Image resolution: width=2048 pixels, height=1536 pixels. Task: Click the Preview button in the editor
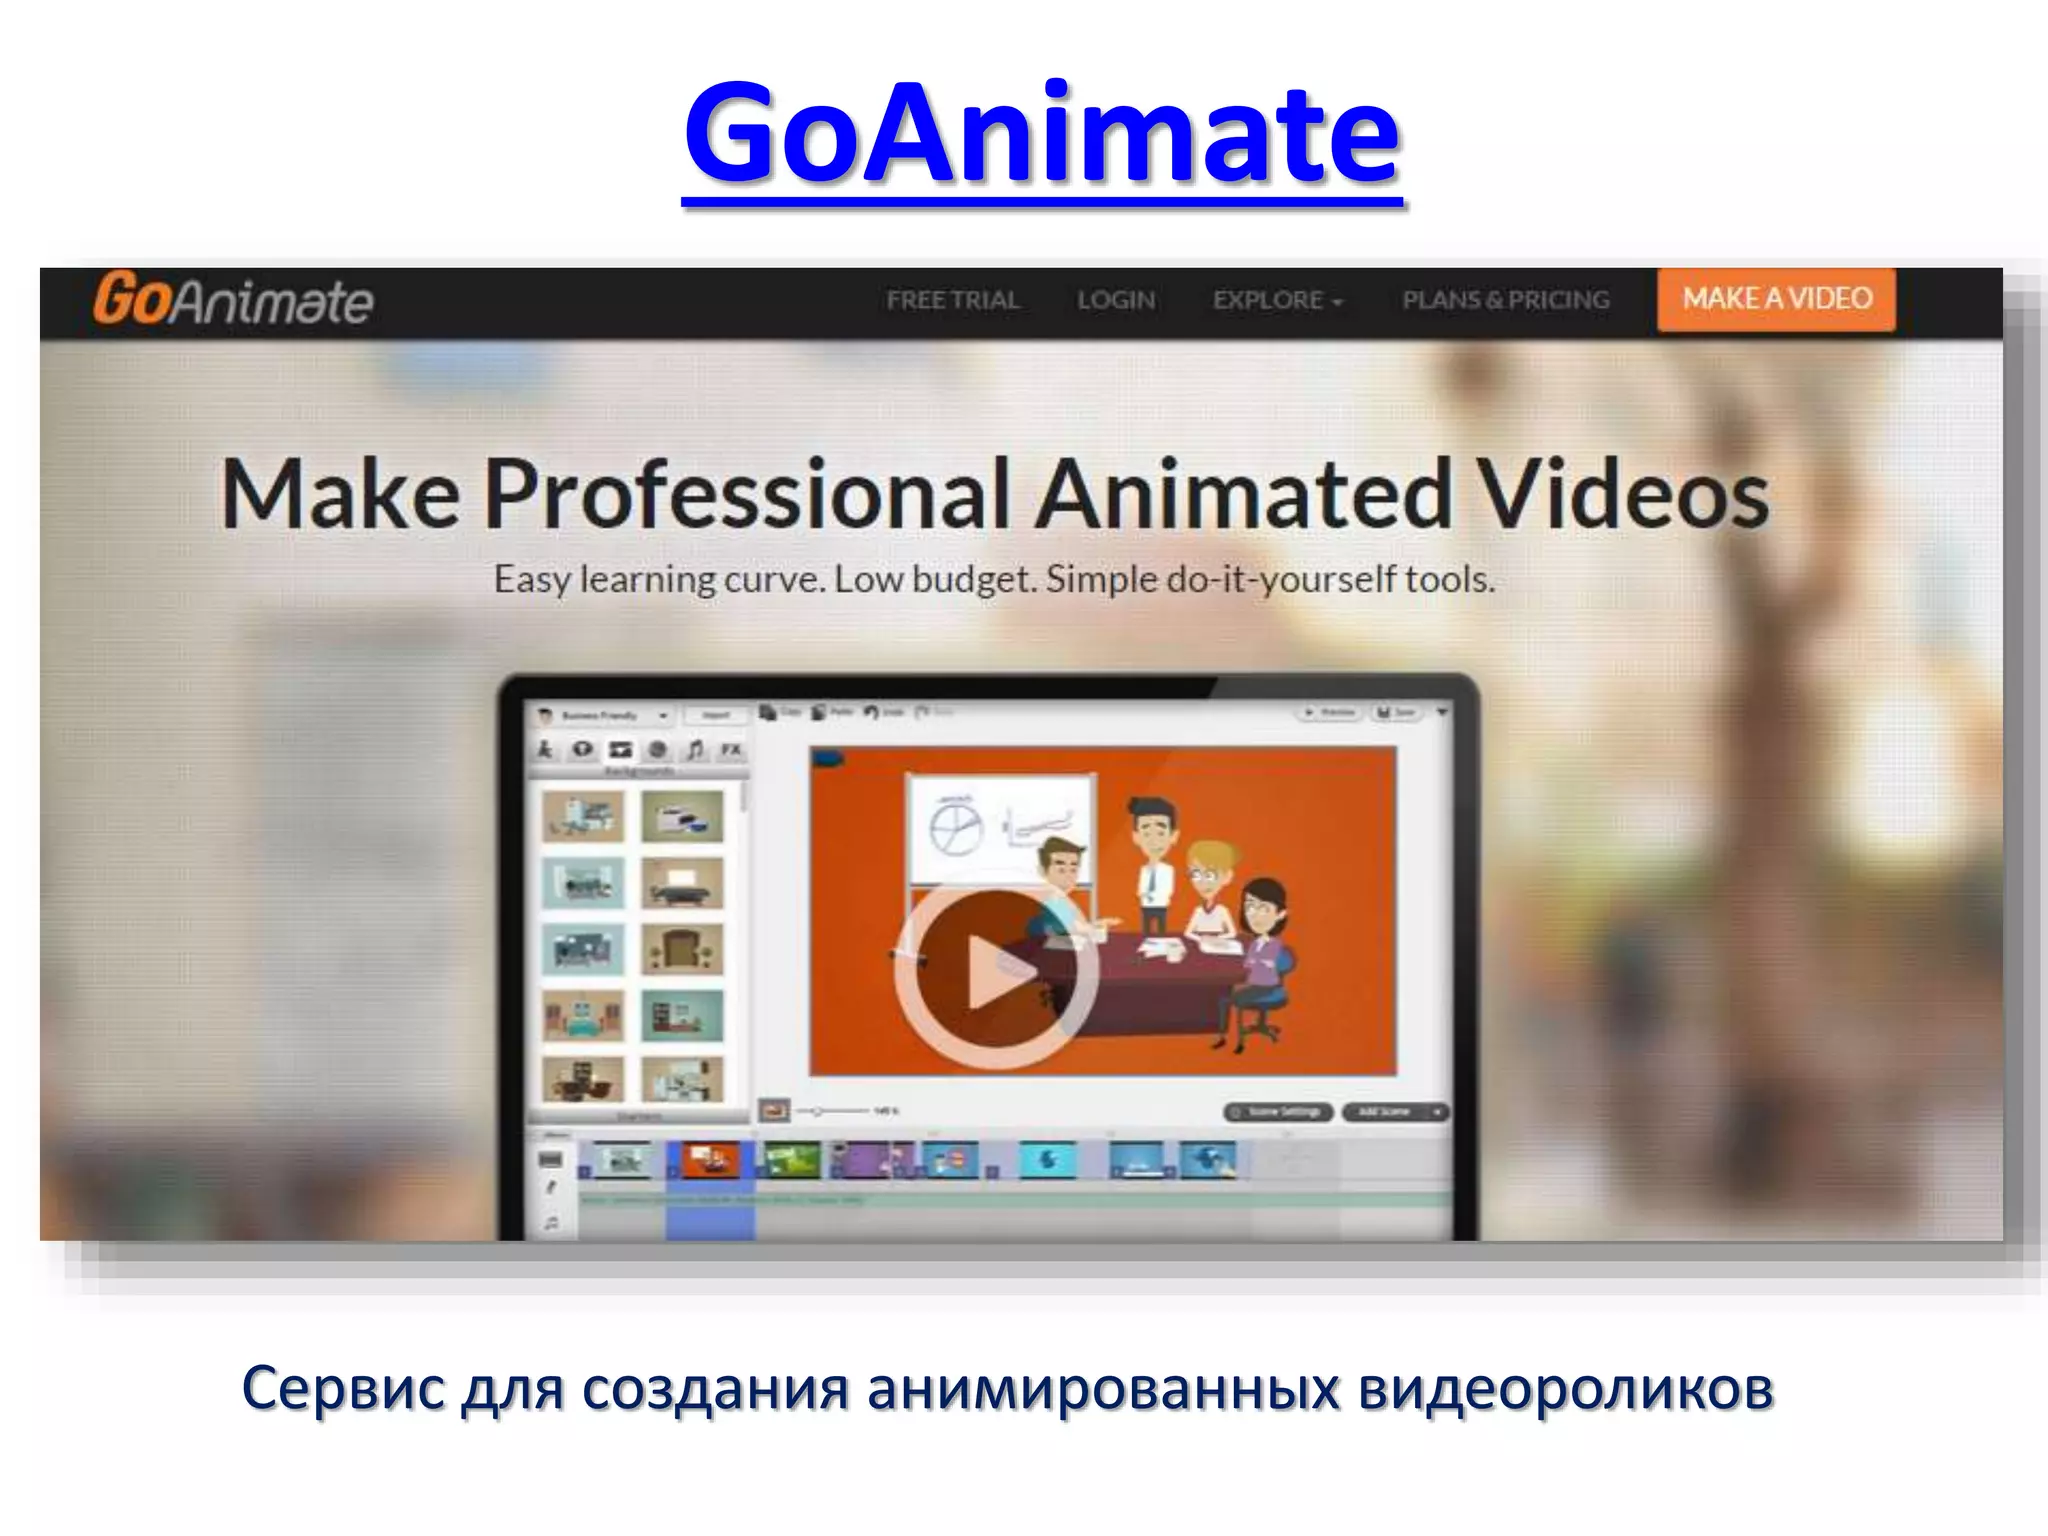click(1328, 713)
